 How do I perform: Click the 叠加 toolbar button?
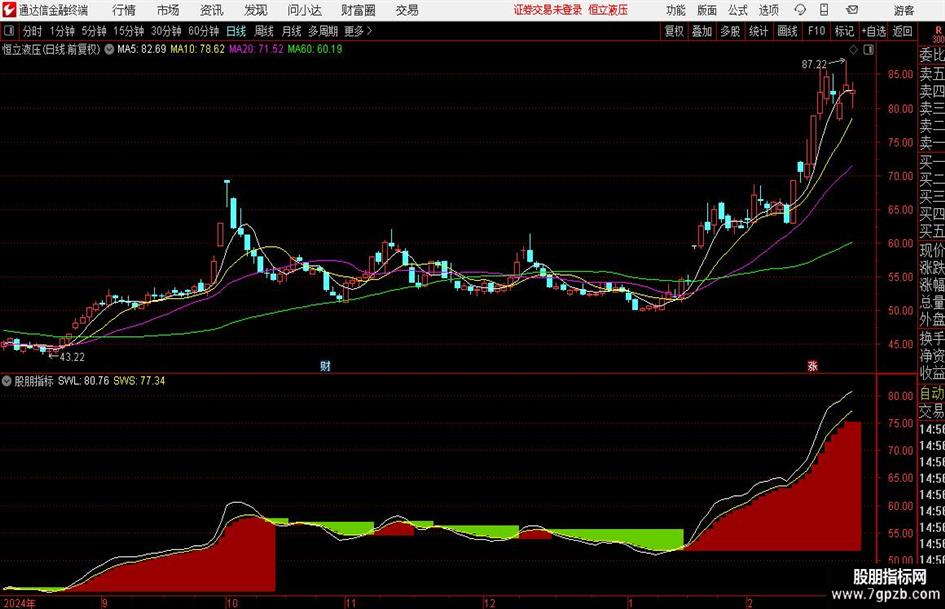coord(702,31)
